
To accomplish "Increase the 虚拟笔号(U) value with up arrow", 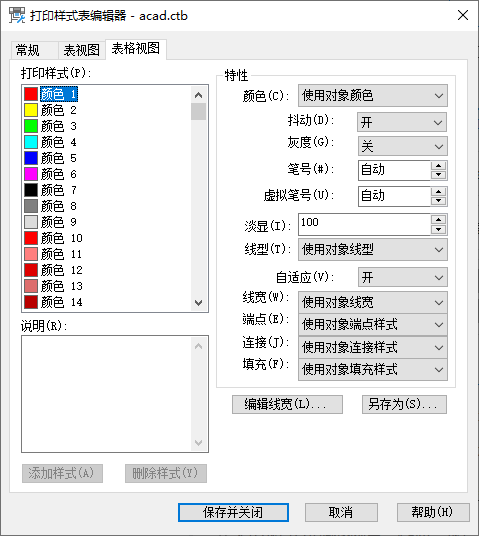I will tap(439, 192).
